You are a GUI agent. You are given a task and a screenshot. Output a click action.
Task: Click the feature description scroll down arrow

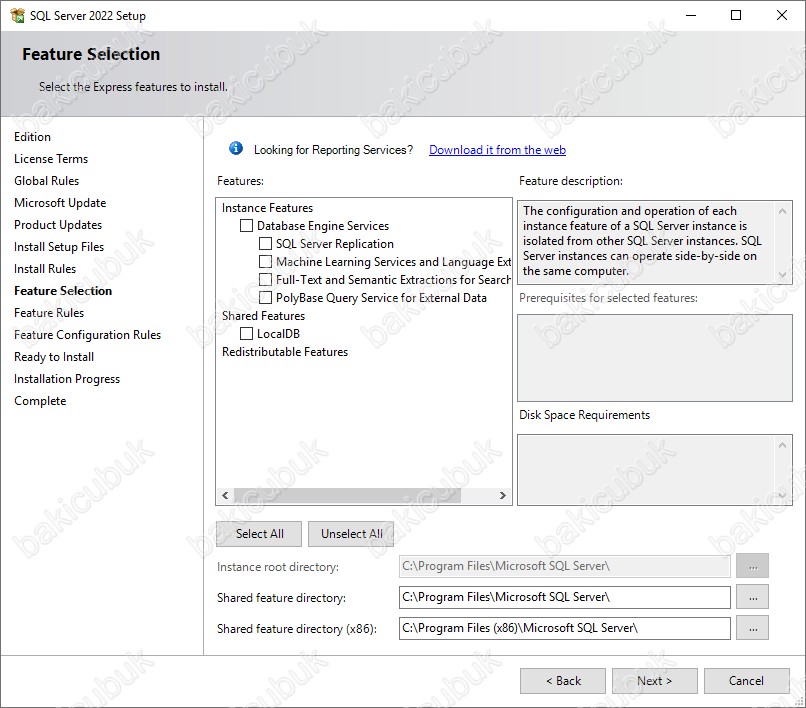click(782, 275)
